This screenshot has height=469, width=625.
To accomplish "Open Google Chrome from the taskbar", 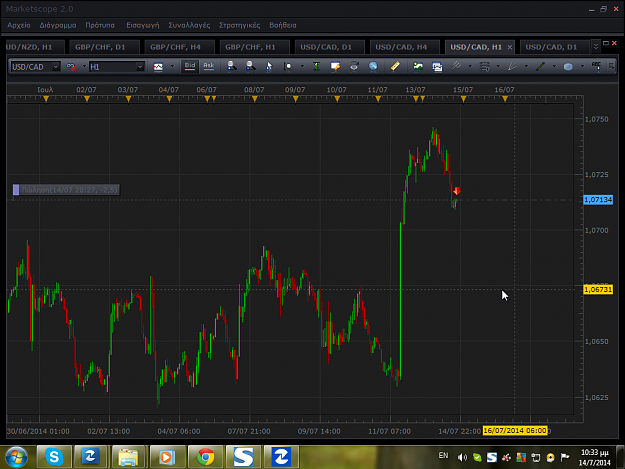I will click(205, 456).
